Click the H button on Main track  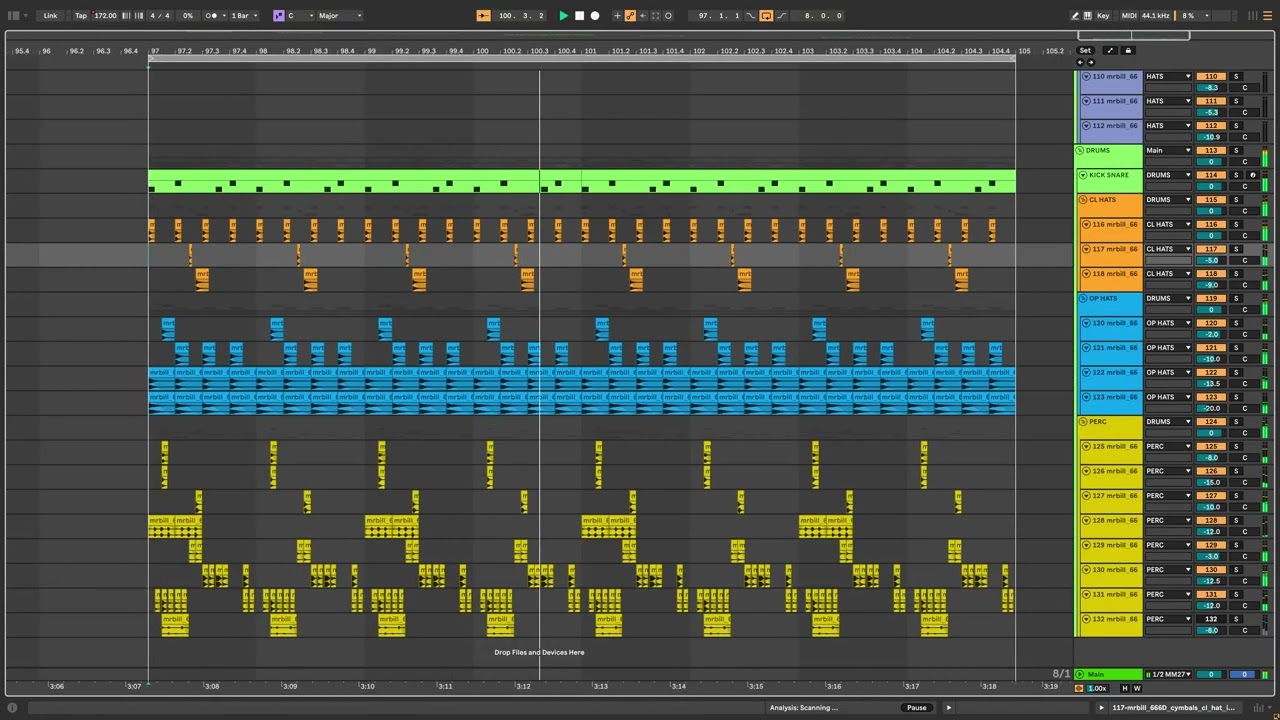[1125, 688]
